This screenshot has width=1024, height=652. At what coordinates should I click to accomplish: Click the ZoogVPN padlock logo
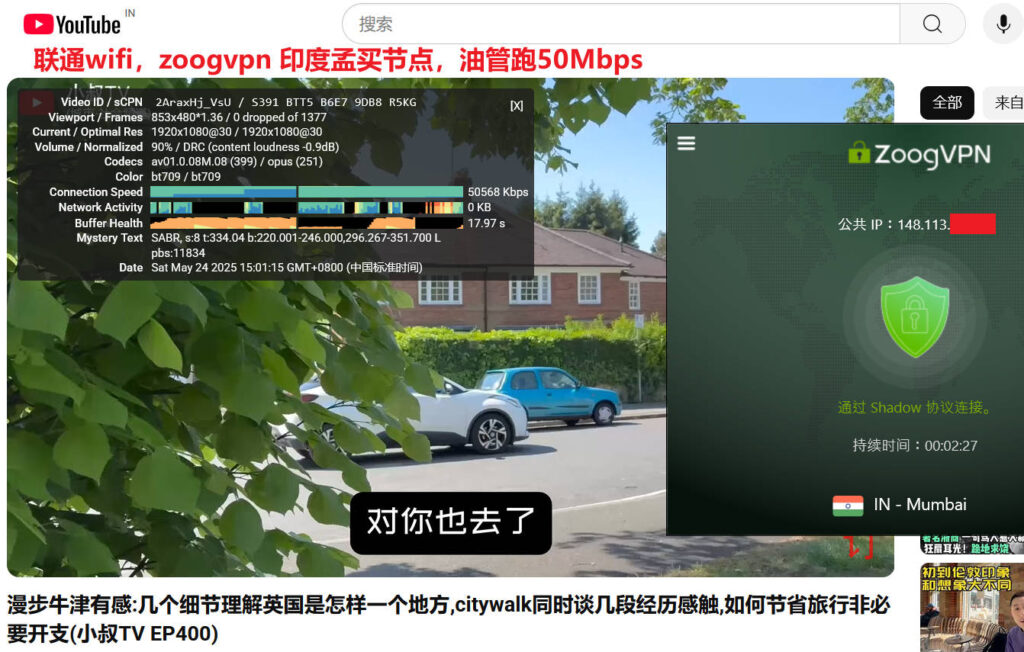tap(859, 153)
